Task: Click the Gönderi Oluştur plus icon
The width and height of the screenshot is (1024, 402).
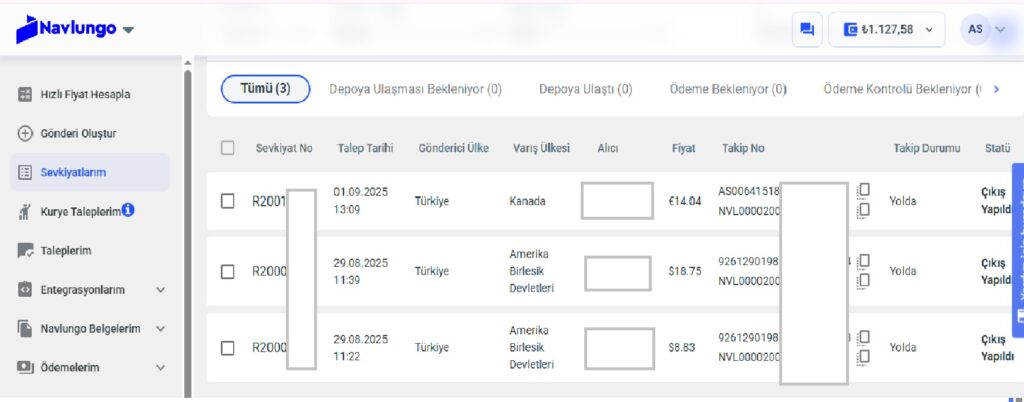Action: 25,134
